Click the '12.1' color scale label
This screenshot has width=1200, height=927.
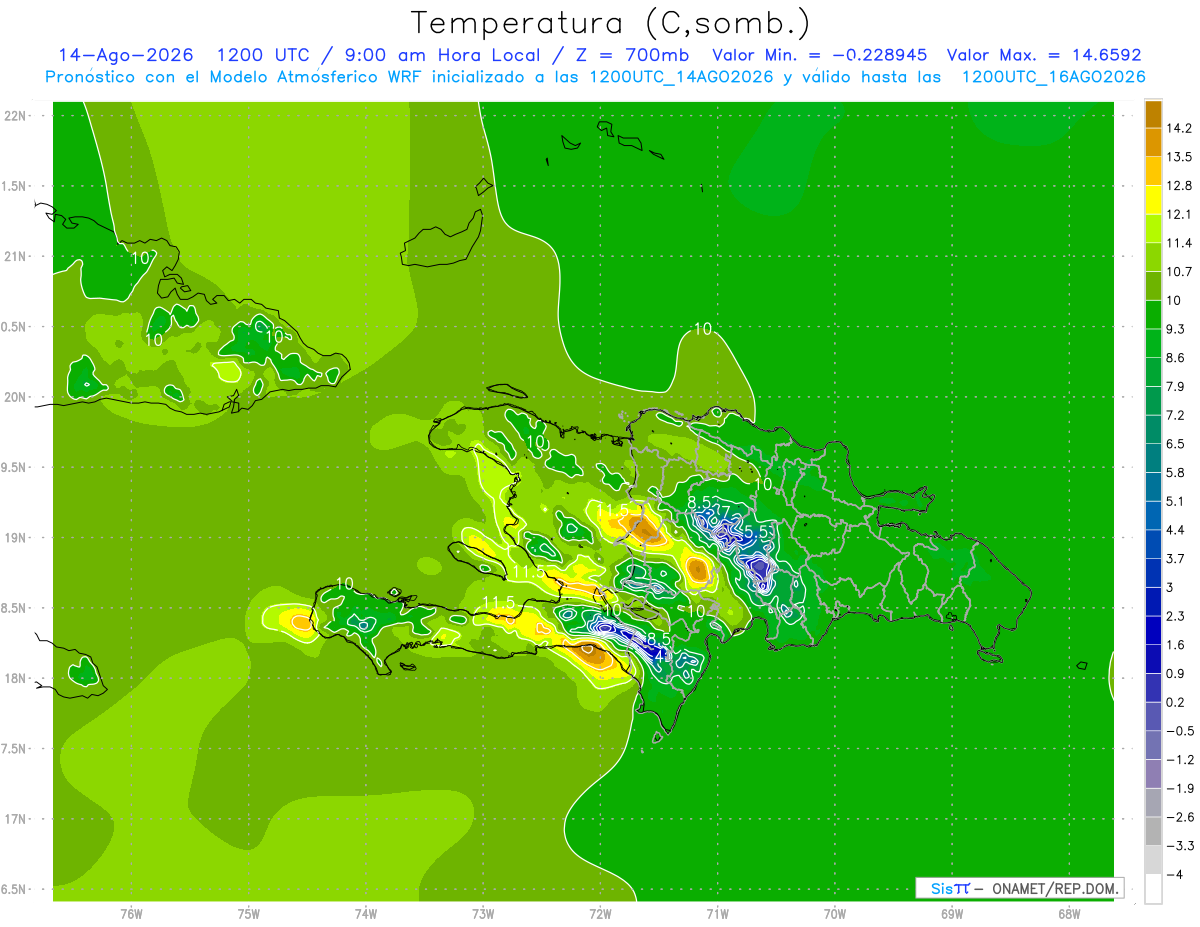(1180, 214)
